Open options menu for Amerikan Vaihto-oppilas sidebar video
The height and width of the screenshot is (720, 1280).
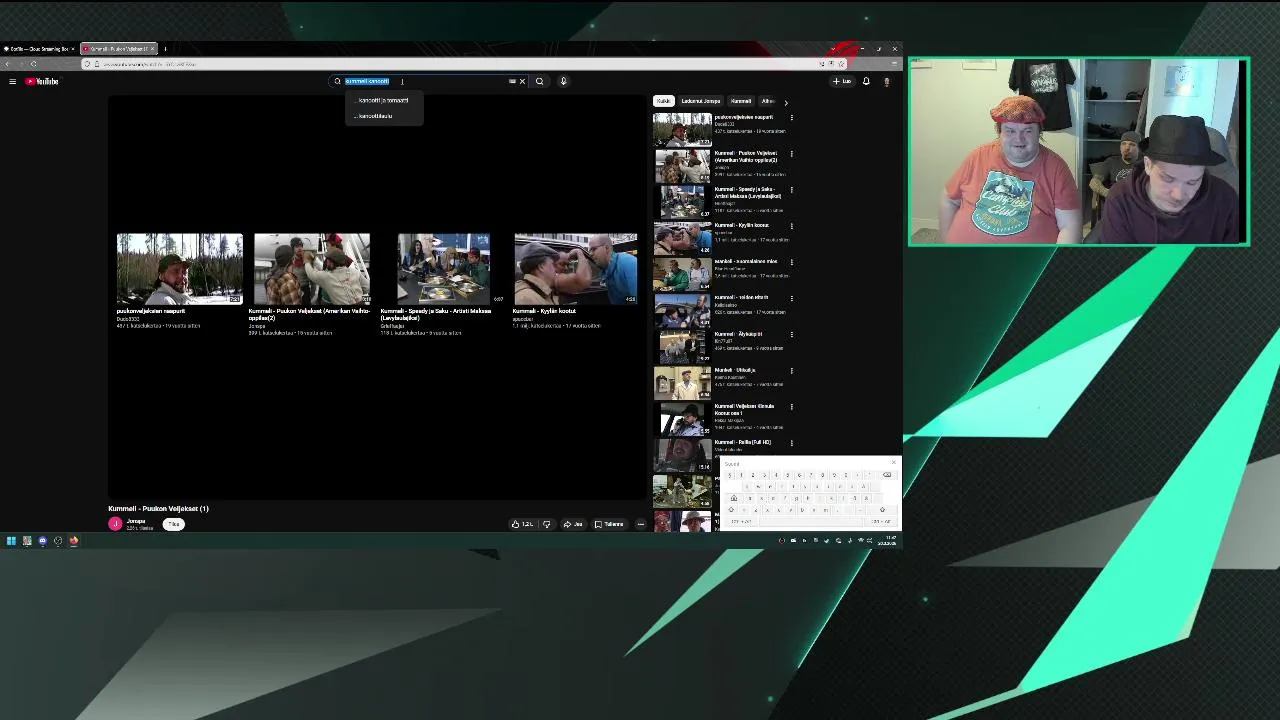coord(791,154)
